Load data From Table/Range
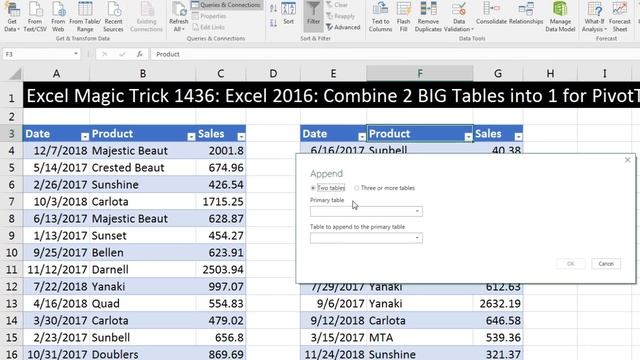 [85, 17]
